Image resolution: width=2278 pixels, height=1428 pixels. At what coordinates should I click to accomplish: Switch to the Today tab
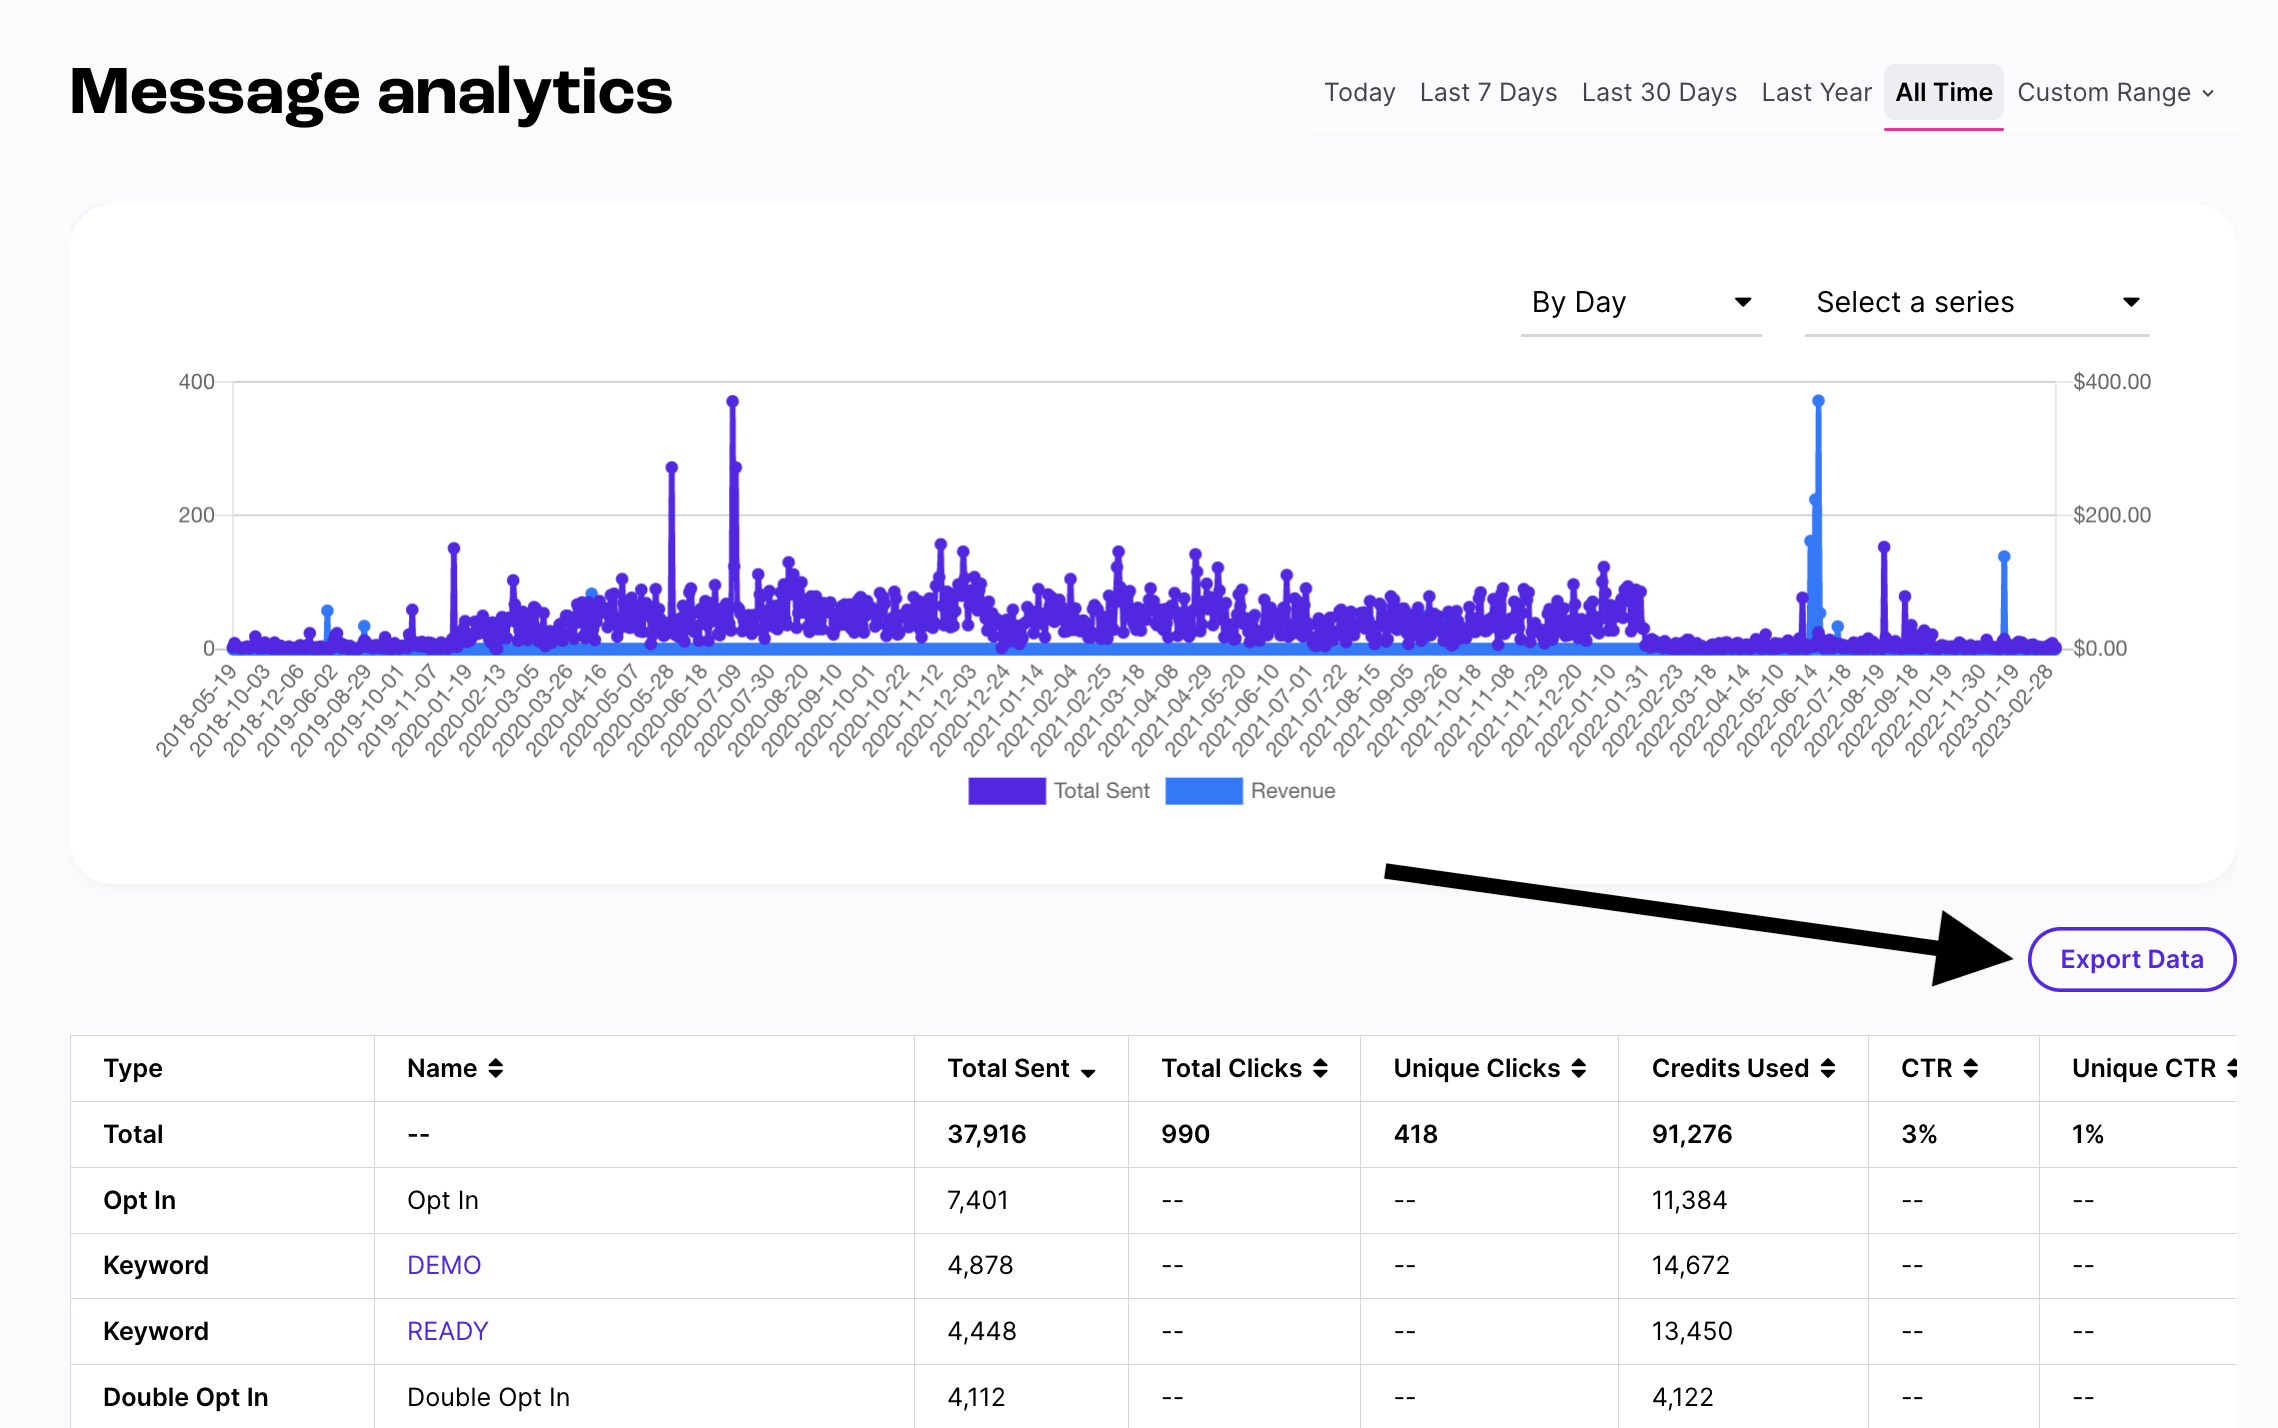(x=1359, y=93)
